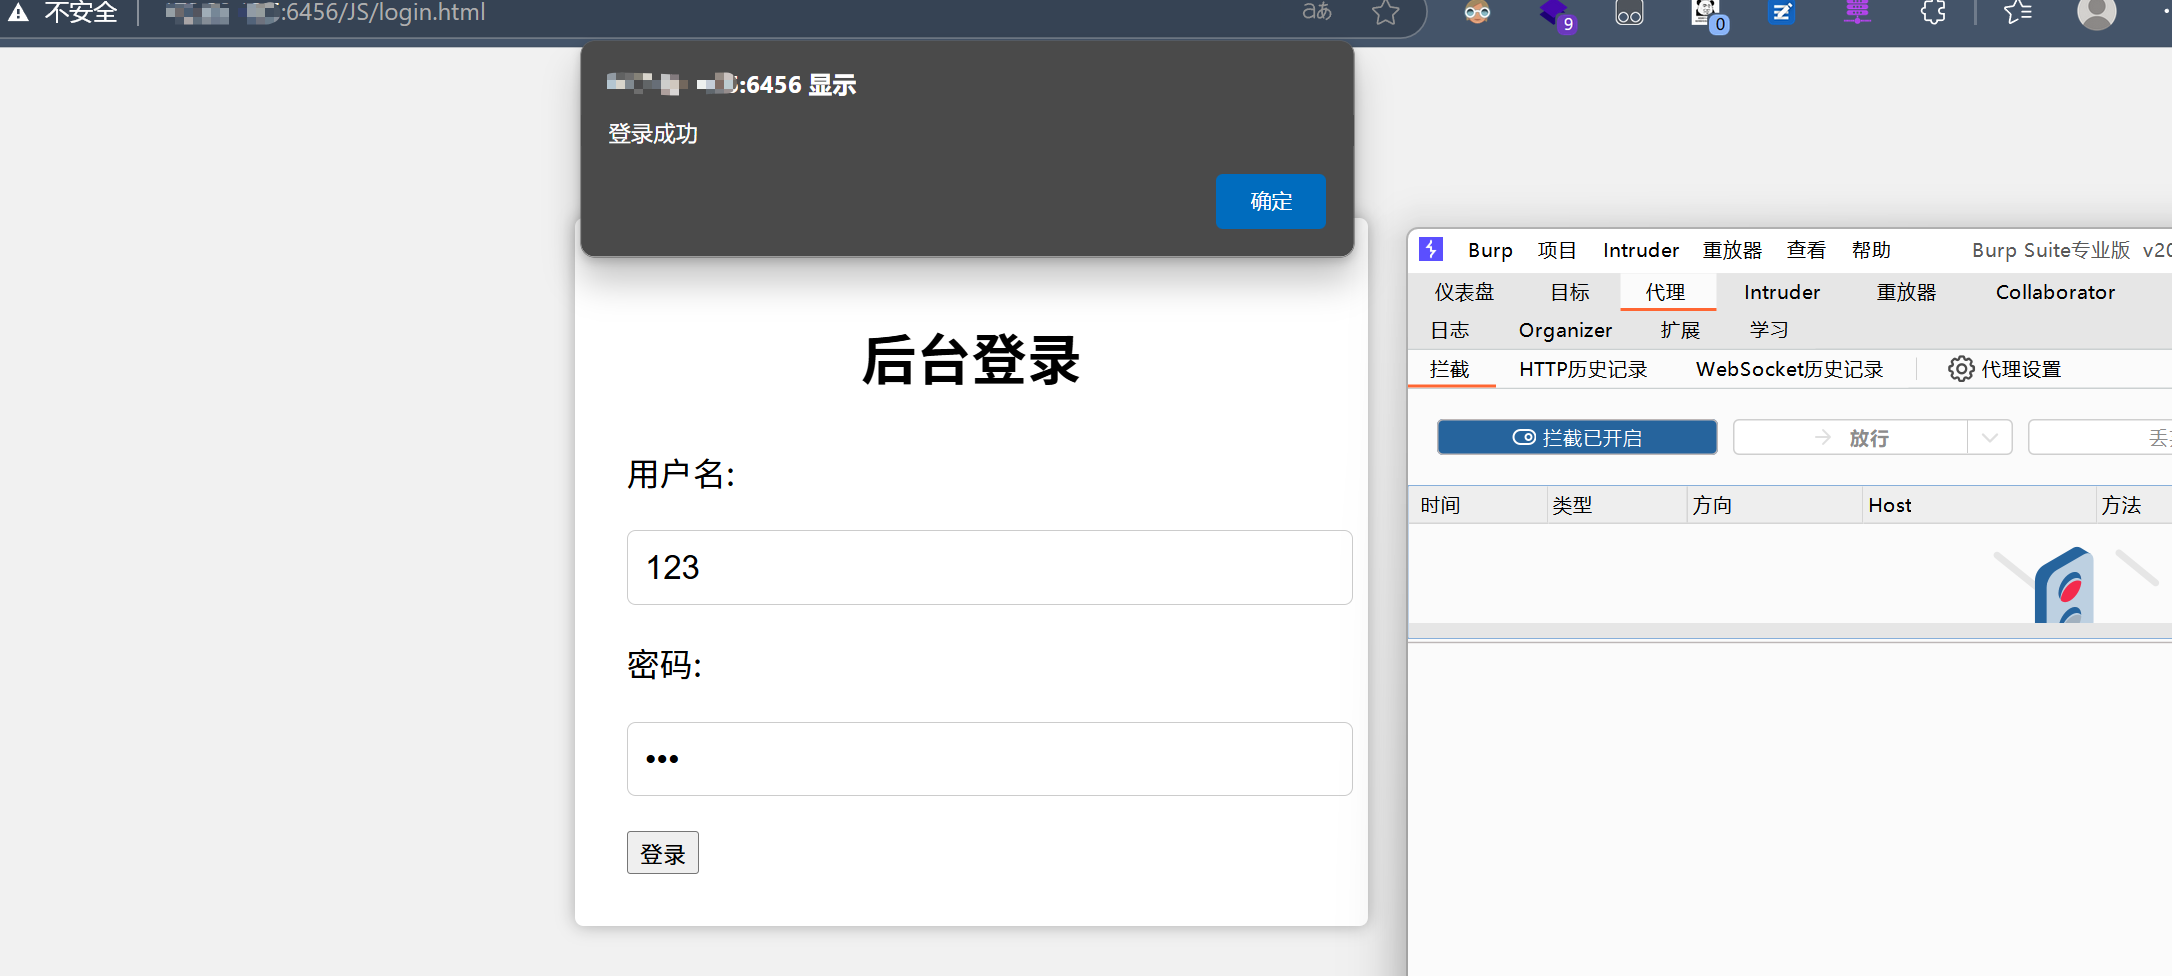Image resolution: width=2172 pixels, height=976 pixels.
Task: Open the 重放器 menu in menu bar
Action: [x=1732, y=250]
